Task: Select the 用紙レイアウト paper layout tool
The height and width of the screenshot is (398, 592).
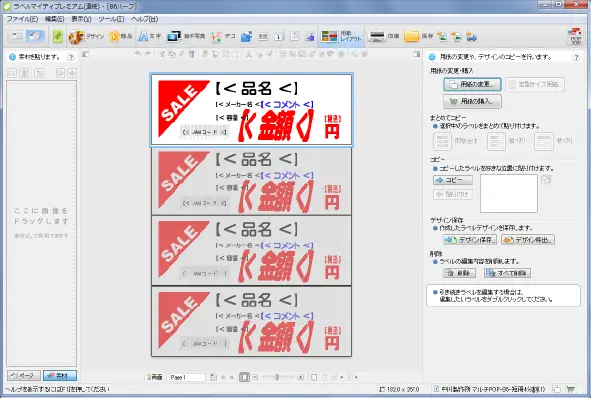Action: 341,37
